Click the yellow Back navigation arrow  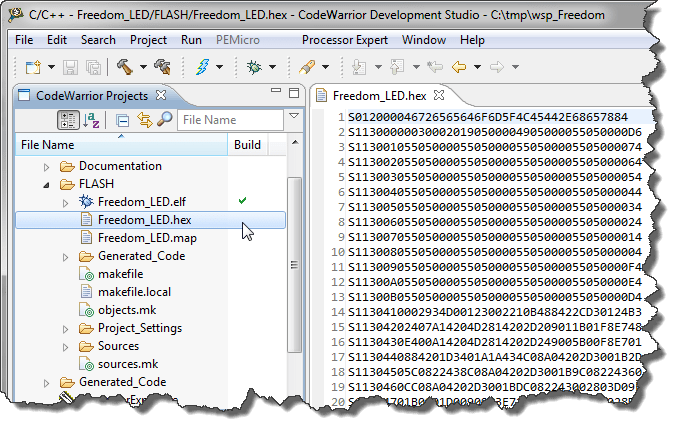(459, 67)
